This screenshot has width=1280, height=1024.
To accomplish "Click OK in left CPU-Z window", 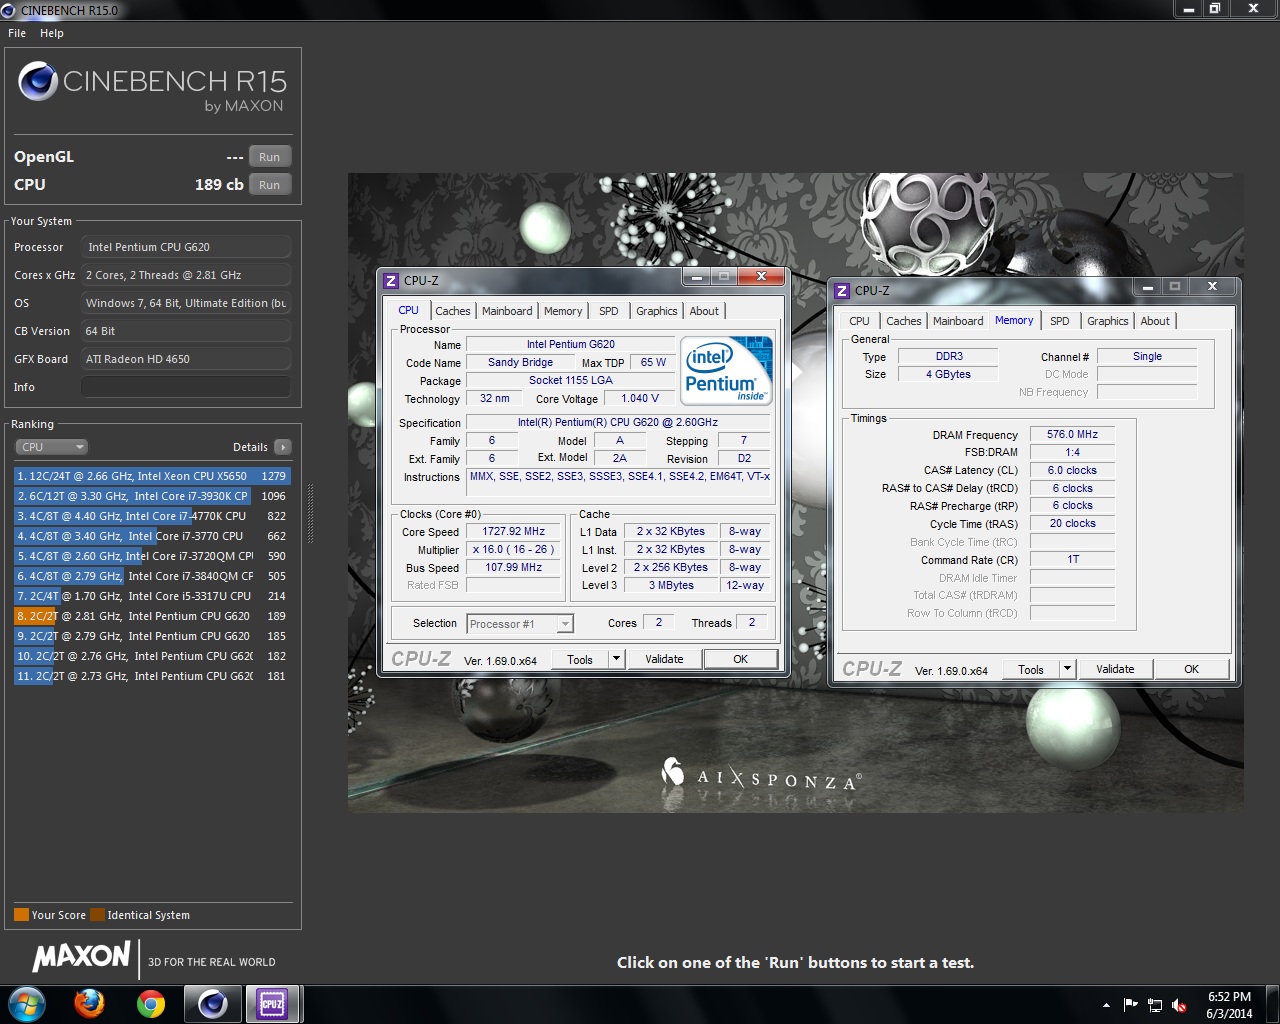I will 740,659.
